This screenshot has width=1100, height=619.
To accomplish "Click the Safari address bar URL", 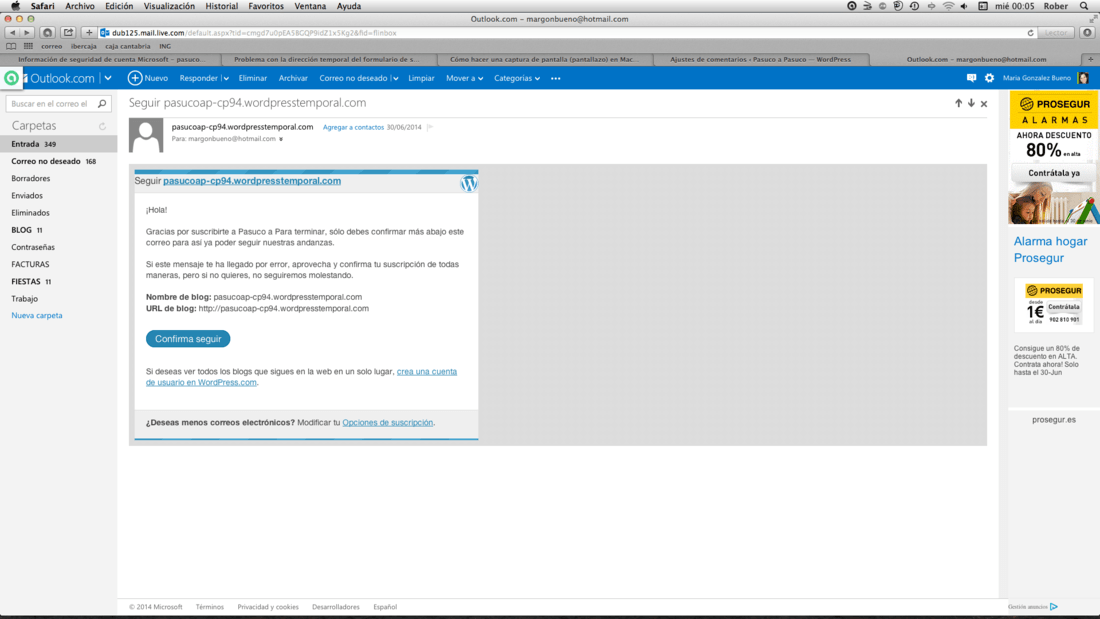I will point(561,33).
